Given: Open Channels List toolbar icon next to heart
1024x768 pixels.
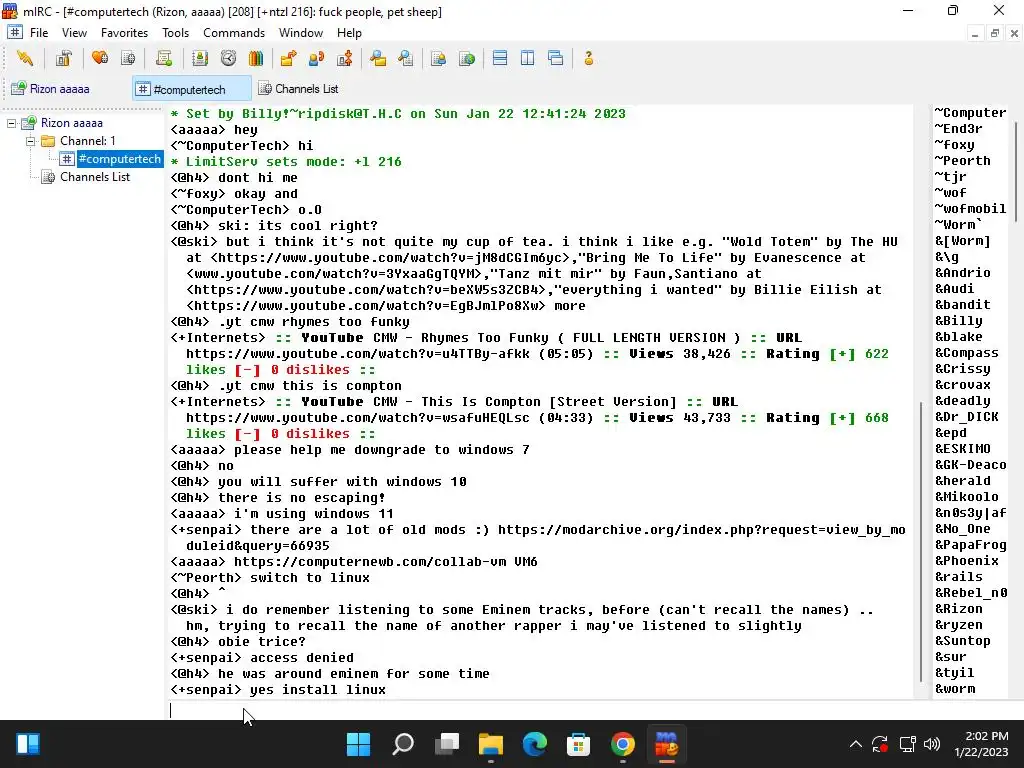Looking at the screenshot, I should [x=128, y=59].
